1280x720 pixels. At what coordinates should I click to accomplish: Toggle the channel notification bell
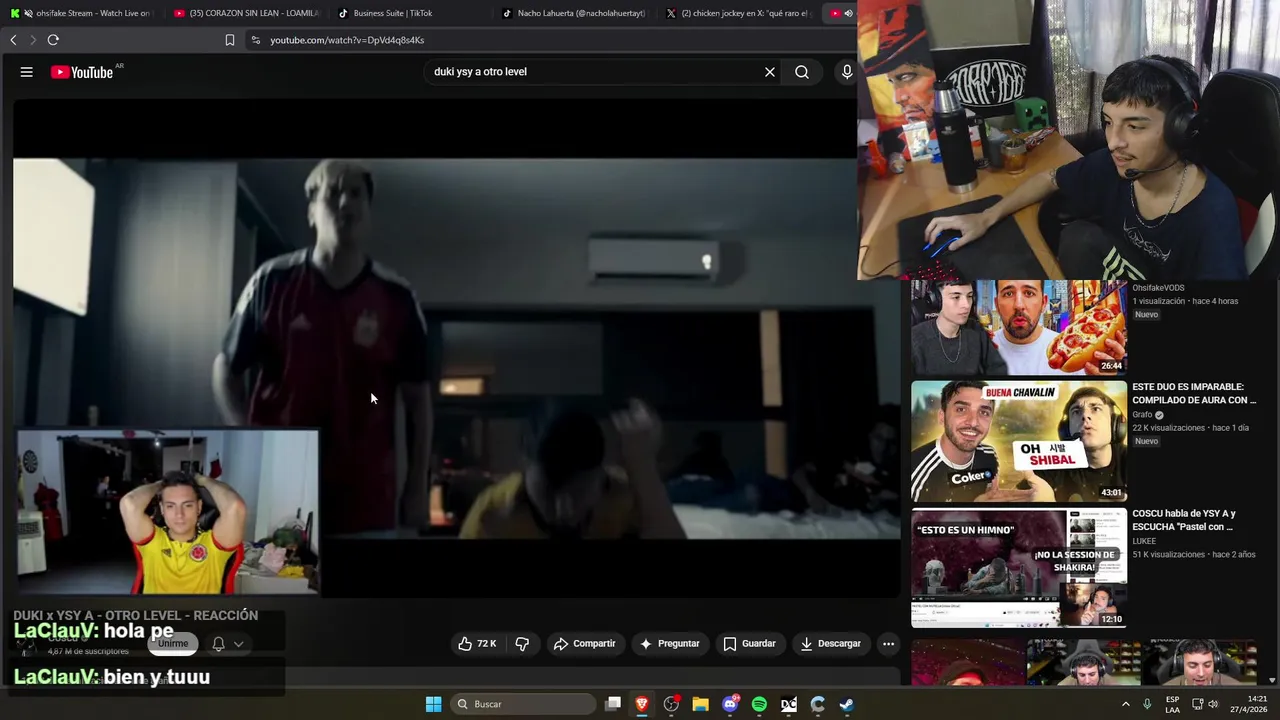pos(218,644)
